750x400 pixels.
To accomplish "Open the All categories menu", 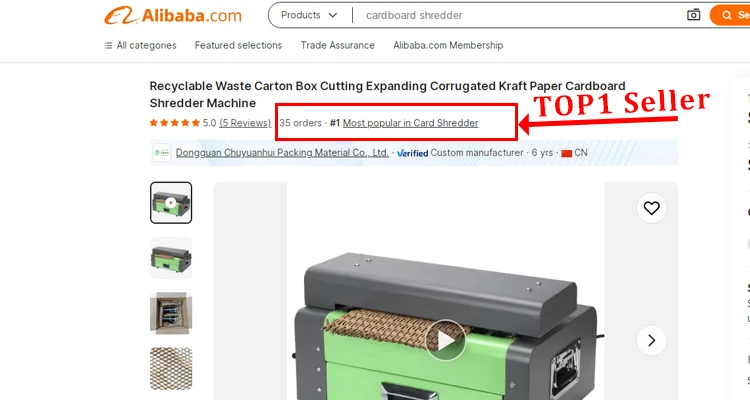I will coord(140,45).
